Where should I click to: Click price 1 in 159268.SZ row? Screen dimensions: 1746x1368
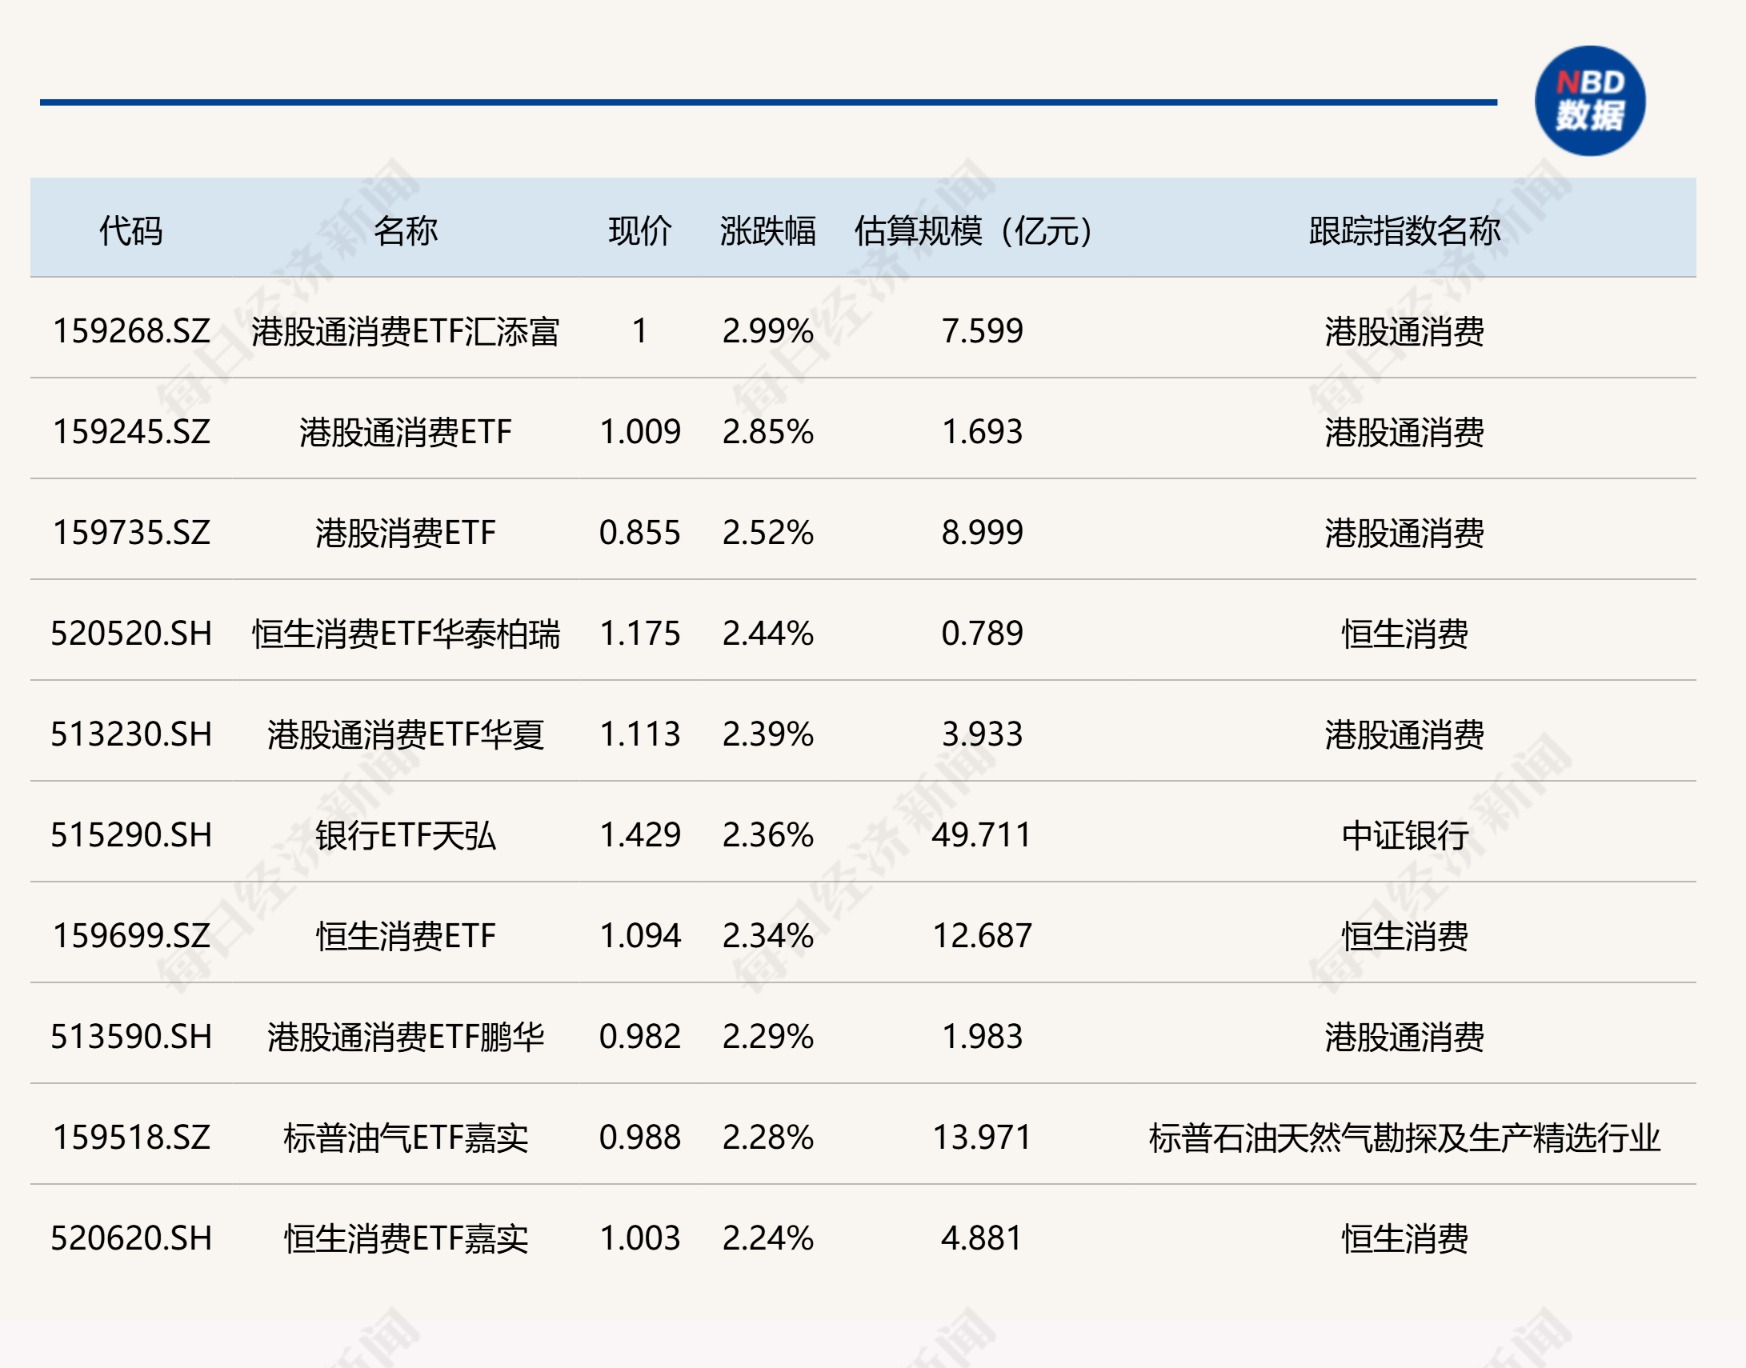pos(640,331)
